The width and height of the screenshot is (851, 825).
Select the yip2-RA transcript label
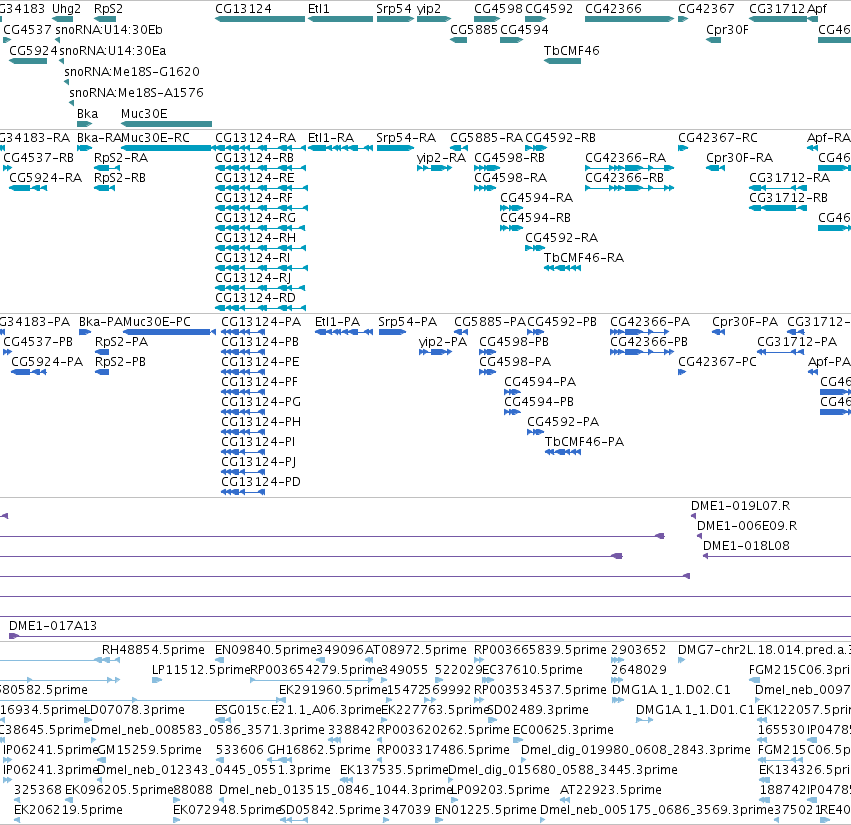[x=441, y=158]
